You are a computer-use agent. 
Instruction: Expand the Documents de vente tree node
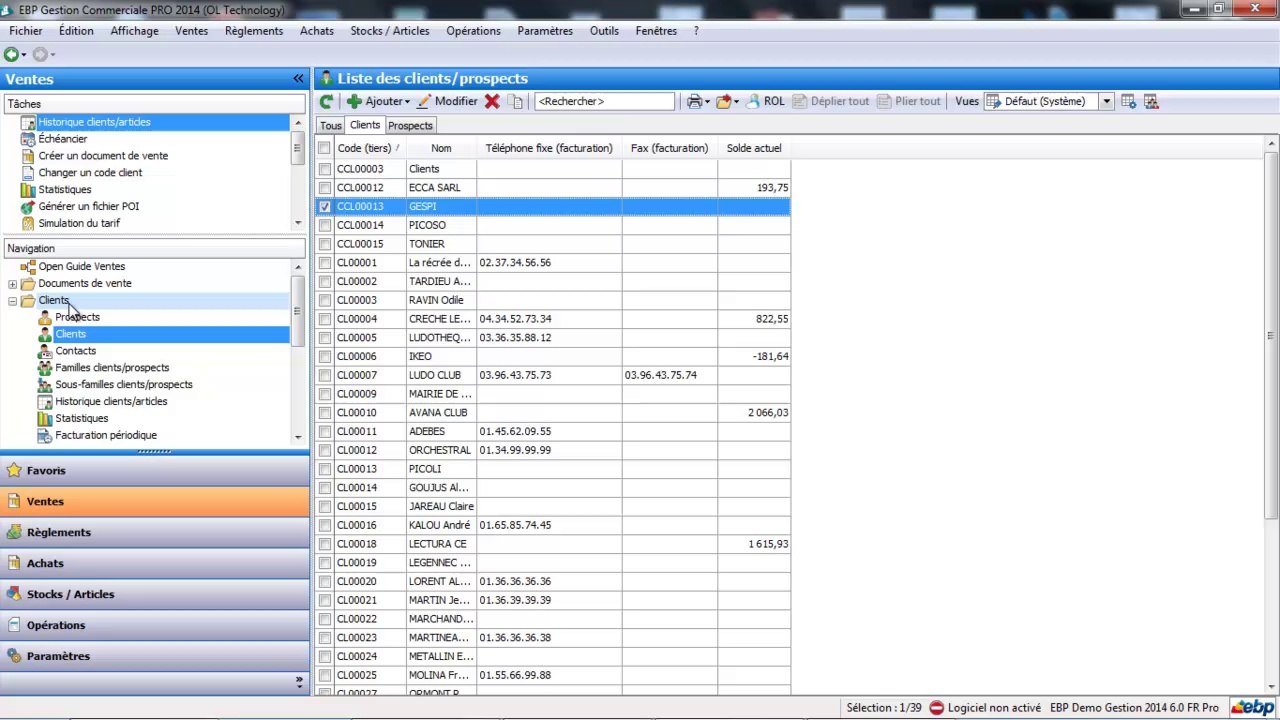tap(12, 284)
